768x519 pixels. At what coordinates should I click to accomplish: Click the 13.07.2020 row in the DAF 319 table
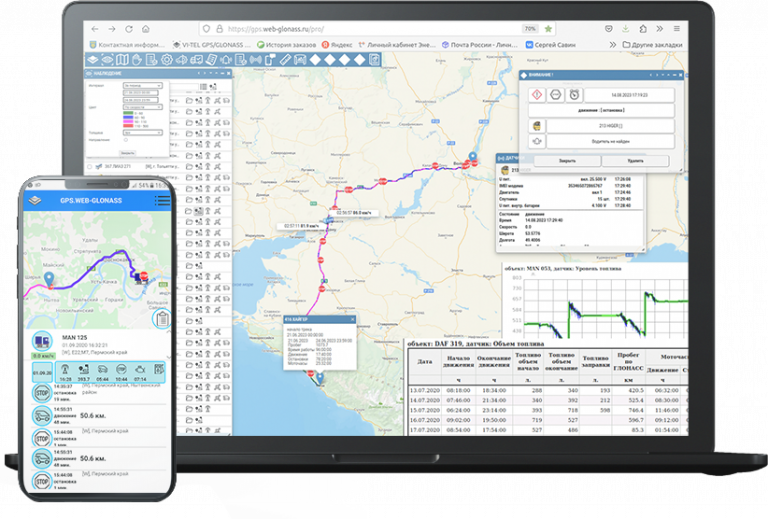(548, 390)
